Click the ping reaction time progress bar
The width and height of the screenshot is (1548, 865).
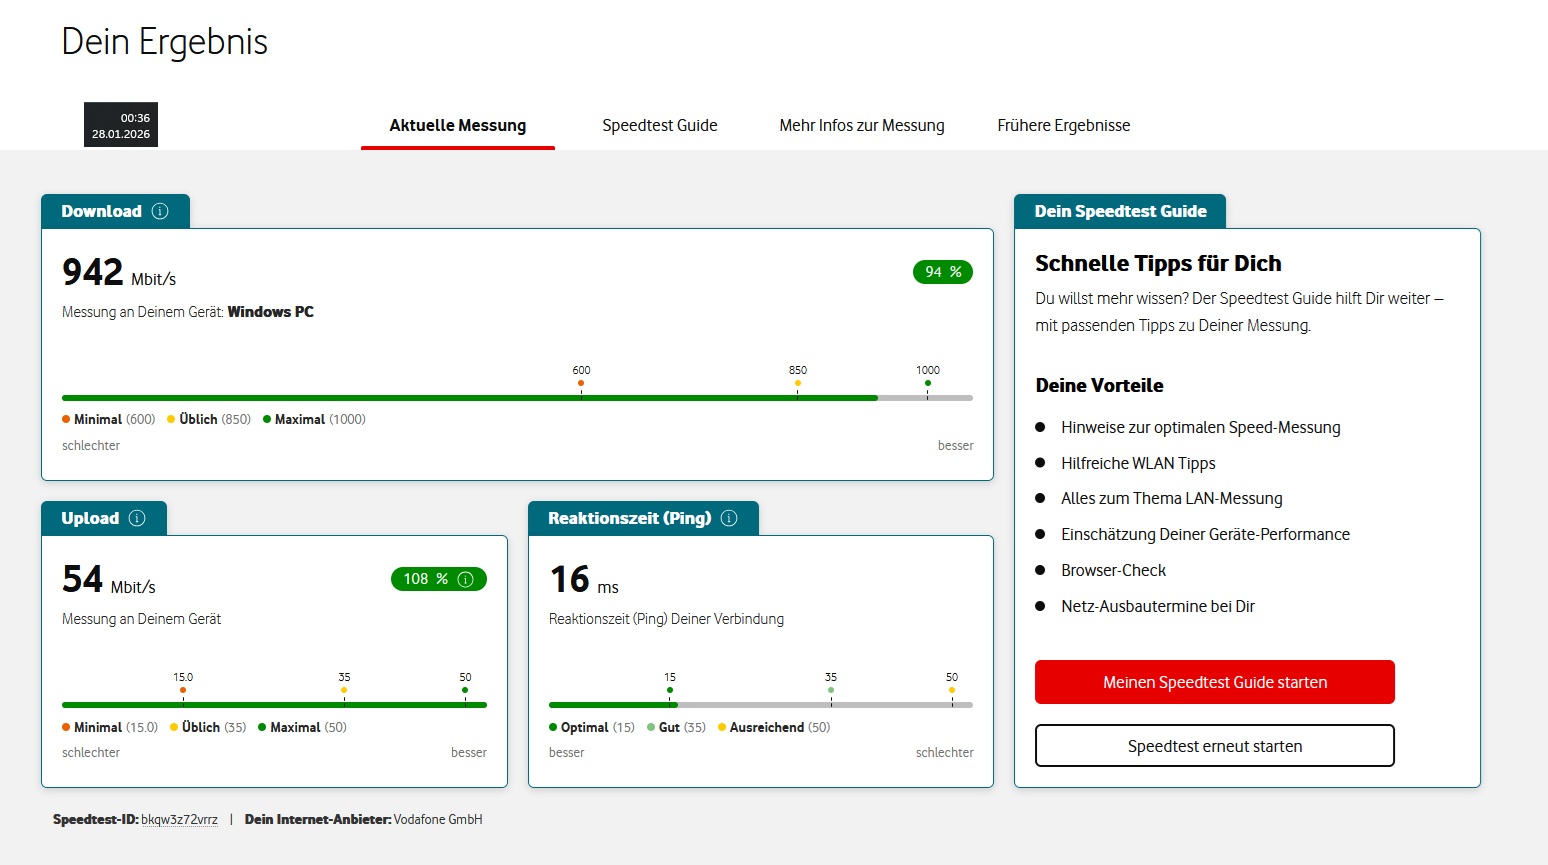(760, 705)
